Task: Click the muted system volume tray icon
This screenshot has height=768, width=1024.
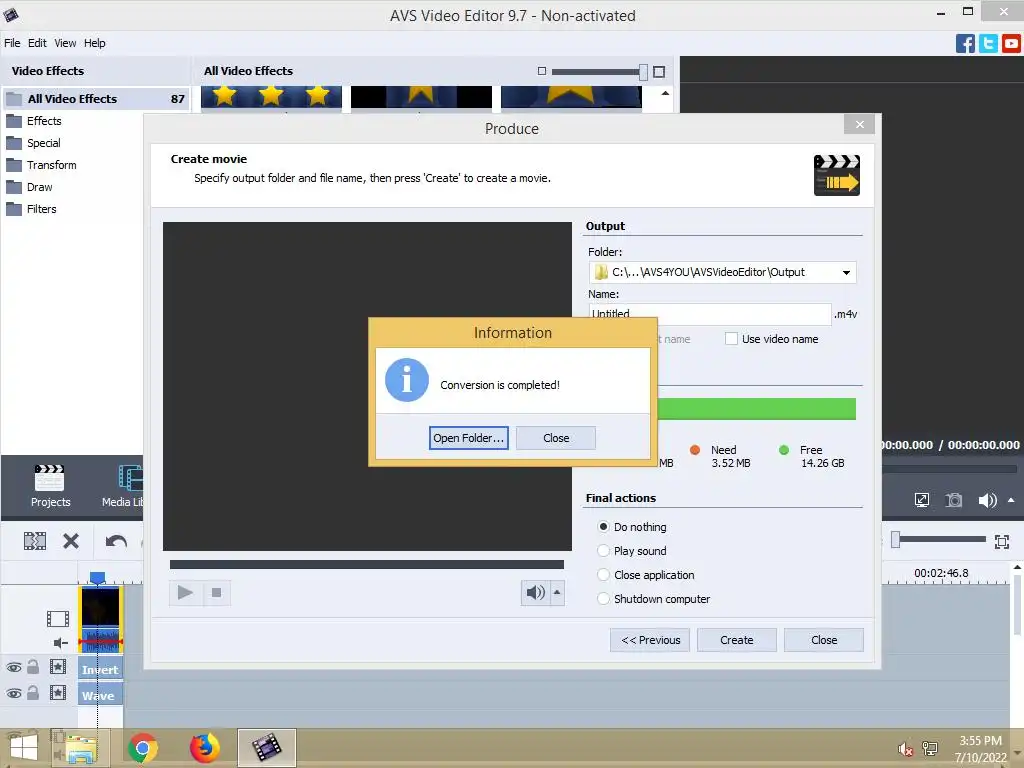Action: click(904, 749)
